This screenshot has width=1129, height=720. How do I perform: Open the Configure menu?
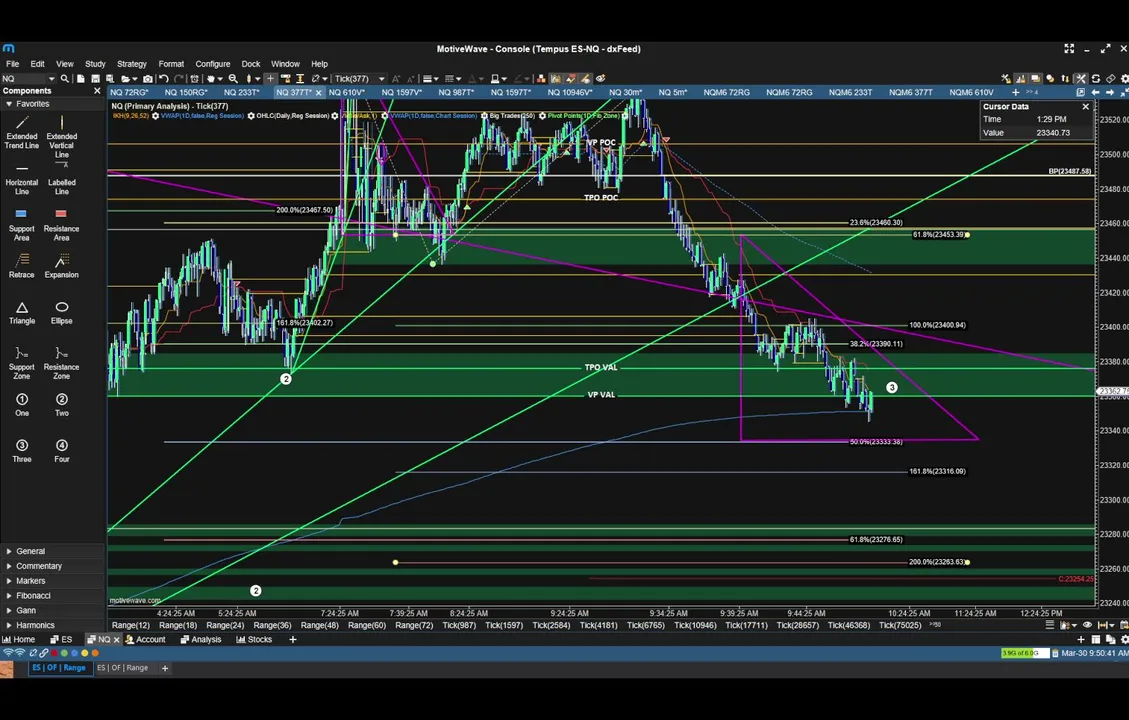pos(212,64)
